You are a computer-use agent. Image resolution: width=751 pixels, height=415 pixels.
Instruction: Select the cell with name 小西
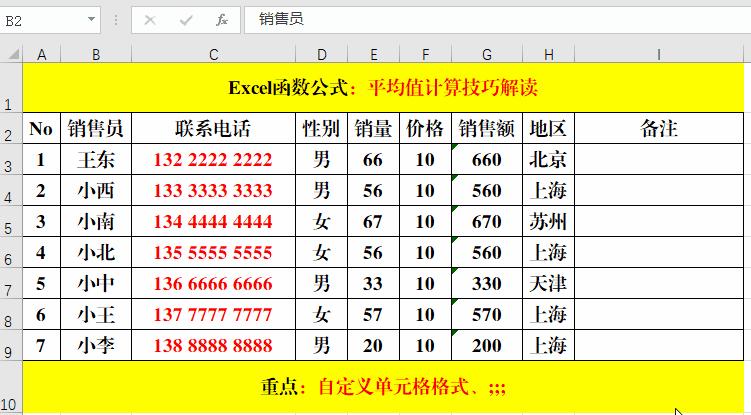(x=96, y=190)
